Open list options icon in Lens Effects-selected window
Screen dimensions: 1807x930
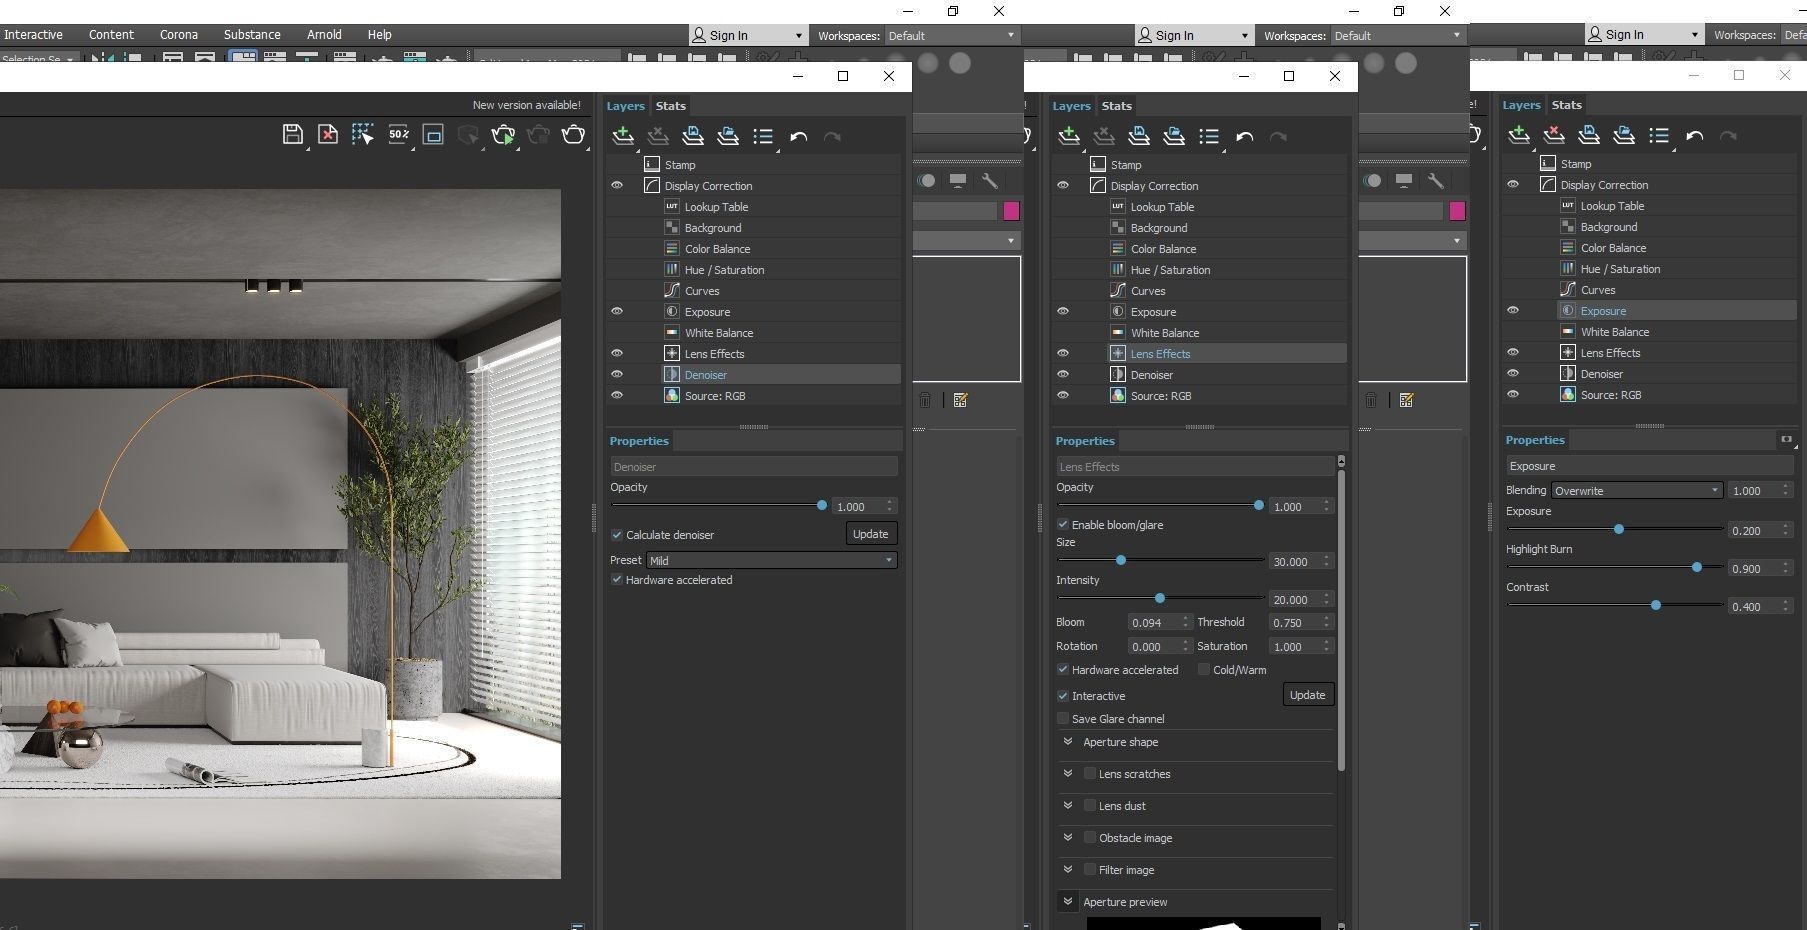click(x=1209, y=136)
